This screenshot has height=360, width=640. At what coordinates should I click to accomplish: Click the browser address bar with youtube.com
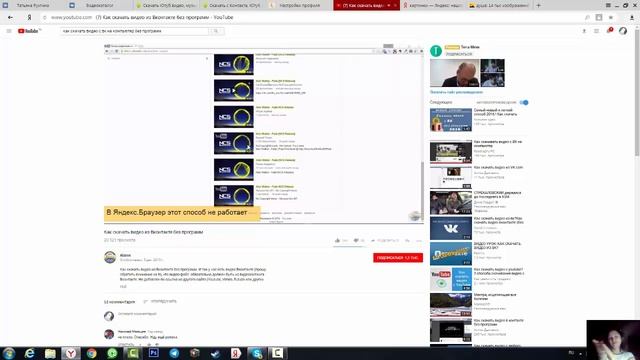tap(310, 18)
